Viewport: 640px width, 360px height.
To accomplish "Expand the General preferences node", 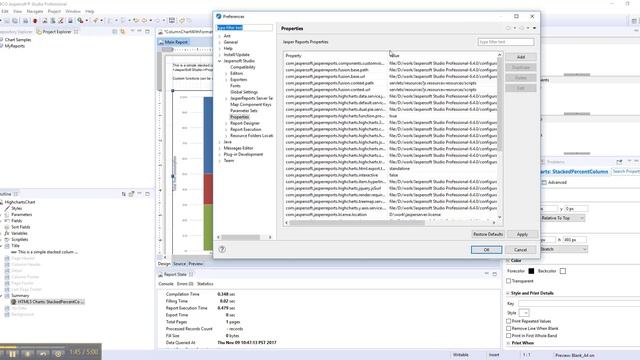I will 220,42.
